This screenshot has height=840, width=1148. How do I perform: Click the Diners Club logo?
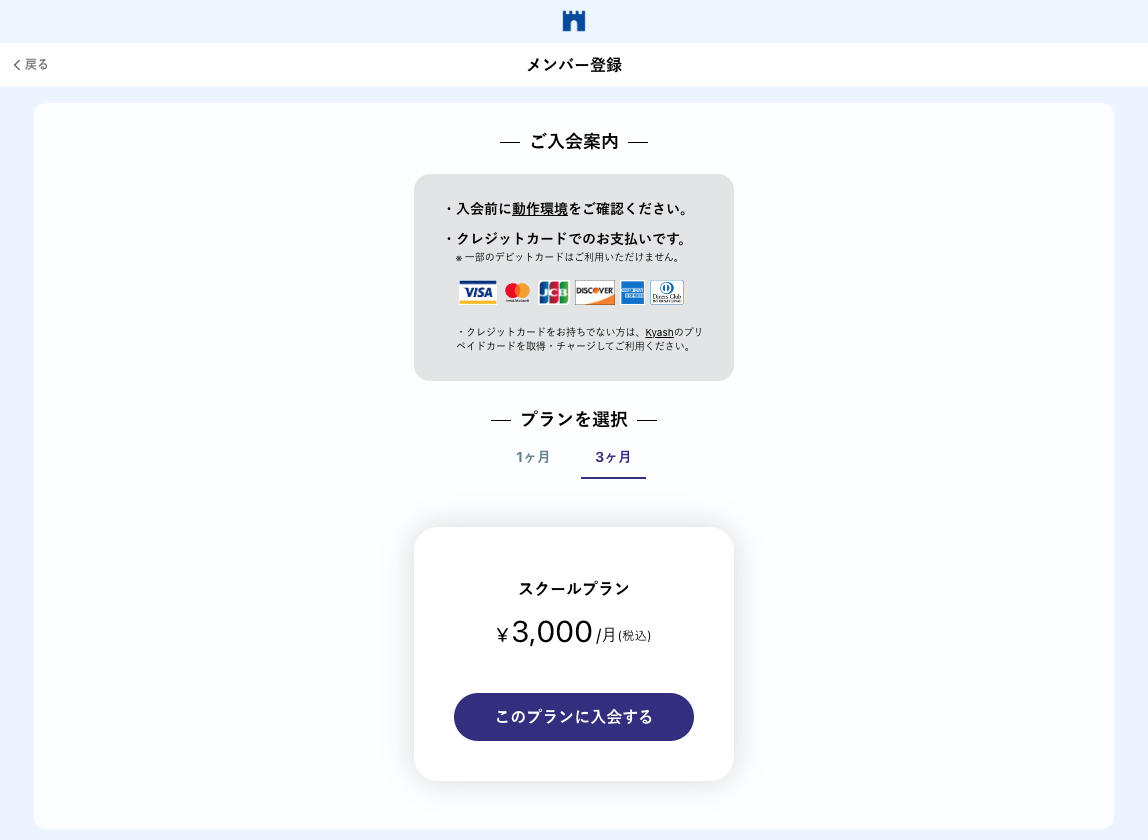tap(667, 292)
